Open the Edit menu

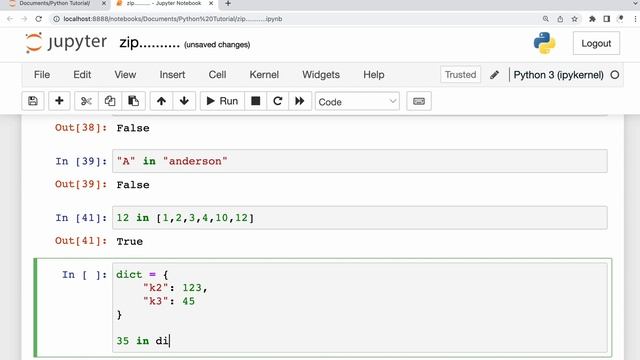82,75
